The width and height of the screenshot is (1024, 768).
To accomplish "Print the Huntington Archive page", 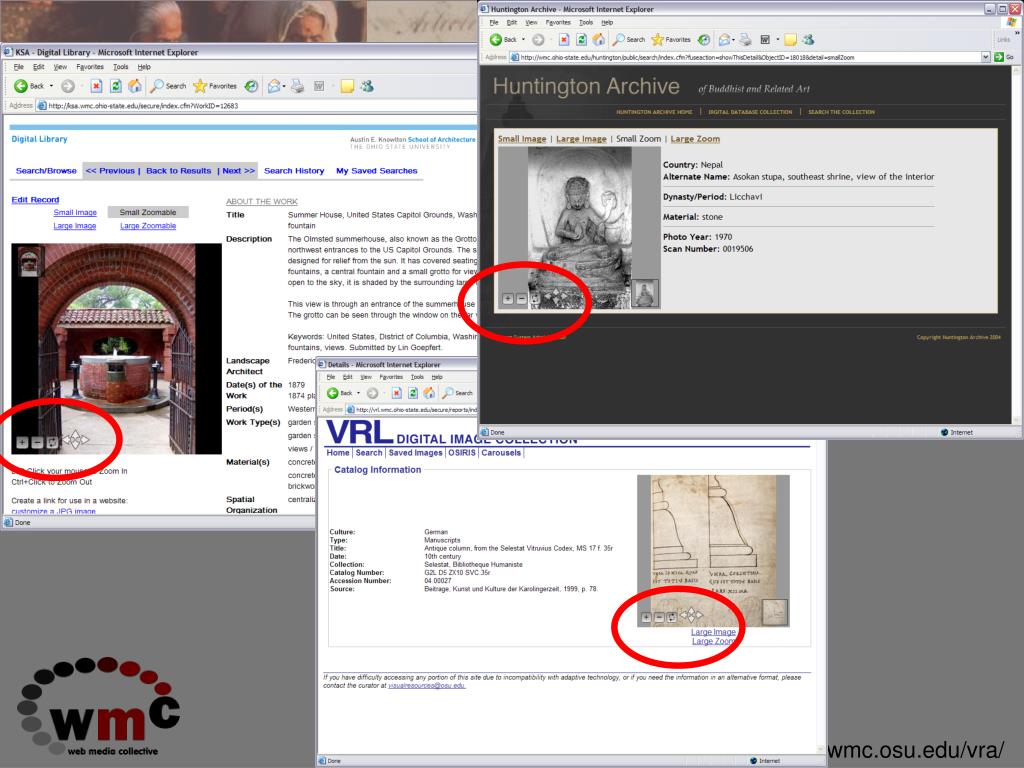I will pyautogui.click(x=745, y=40).
